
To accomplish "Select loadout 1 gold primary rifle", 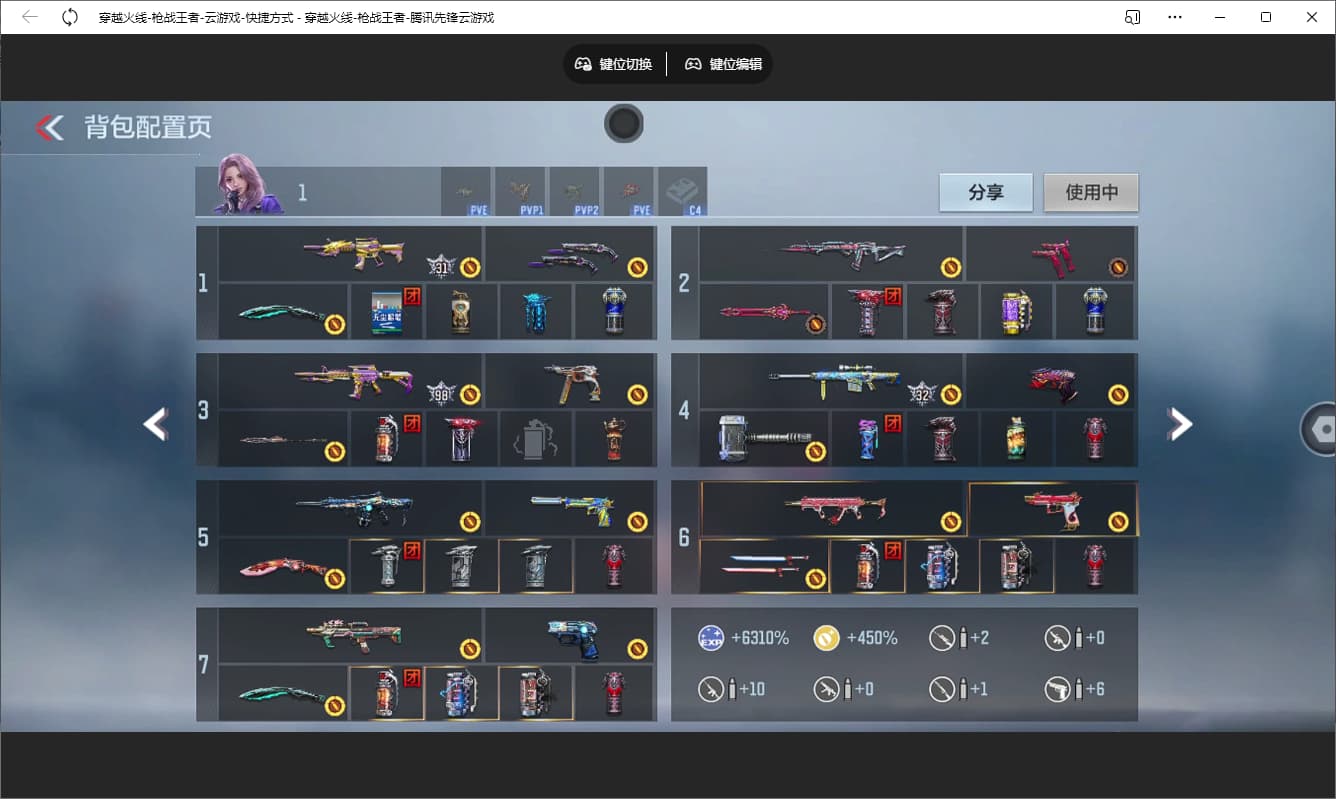I will tap(351, 254).
